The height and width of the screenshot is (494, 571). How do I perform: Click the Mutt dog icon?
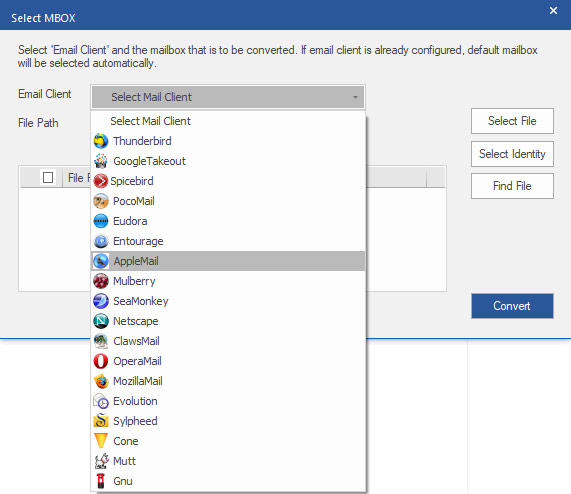(x=101, y=461)
